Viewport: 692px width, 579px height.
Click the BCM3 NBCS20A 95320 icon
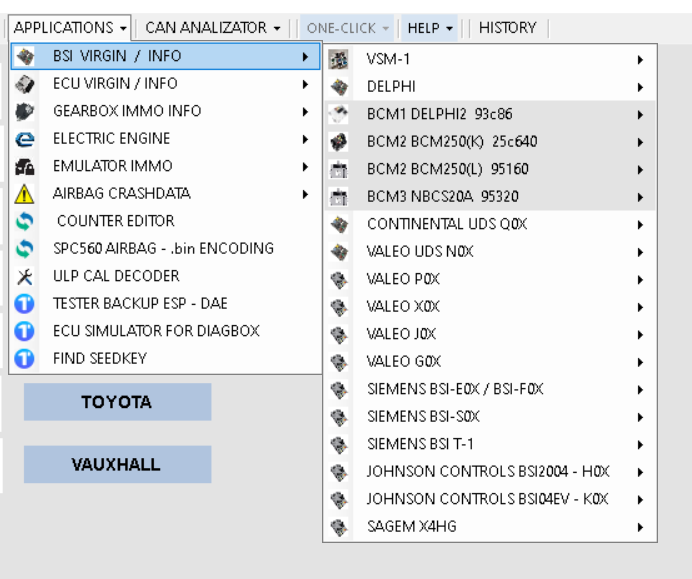point(338,196)
